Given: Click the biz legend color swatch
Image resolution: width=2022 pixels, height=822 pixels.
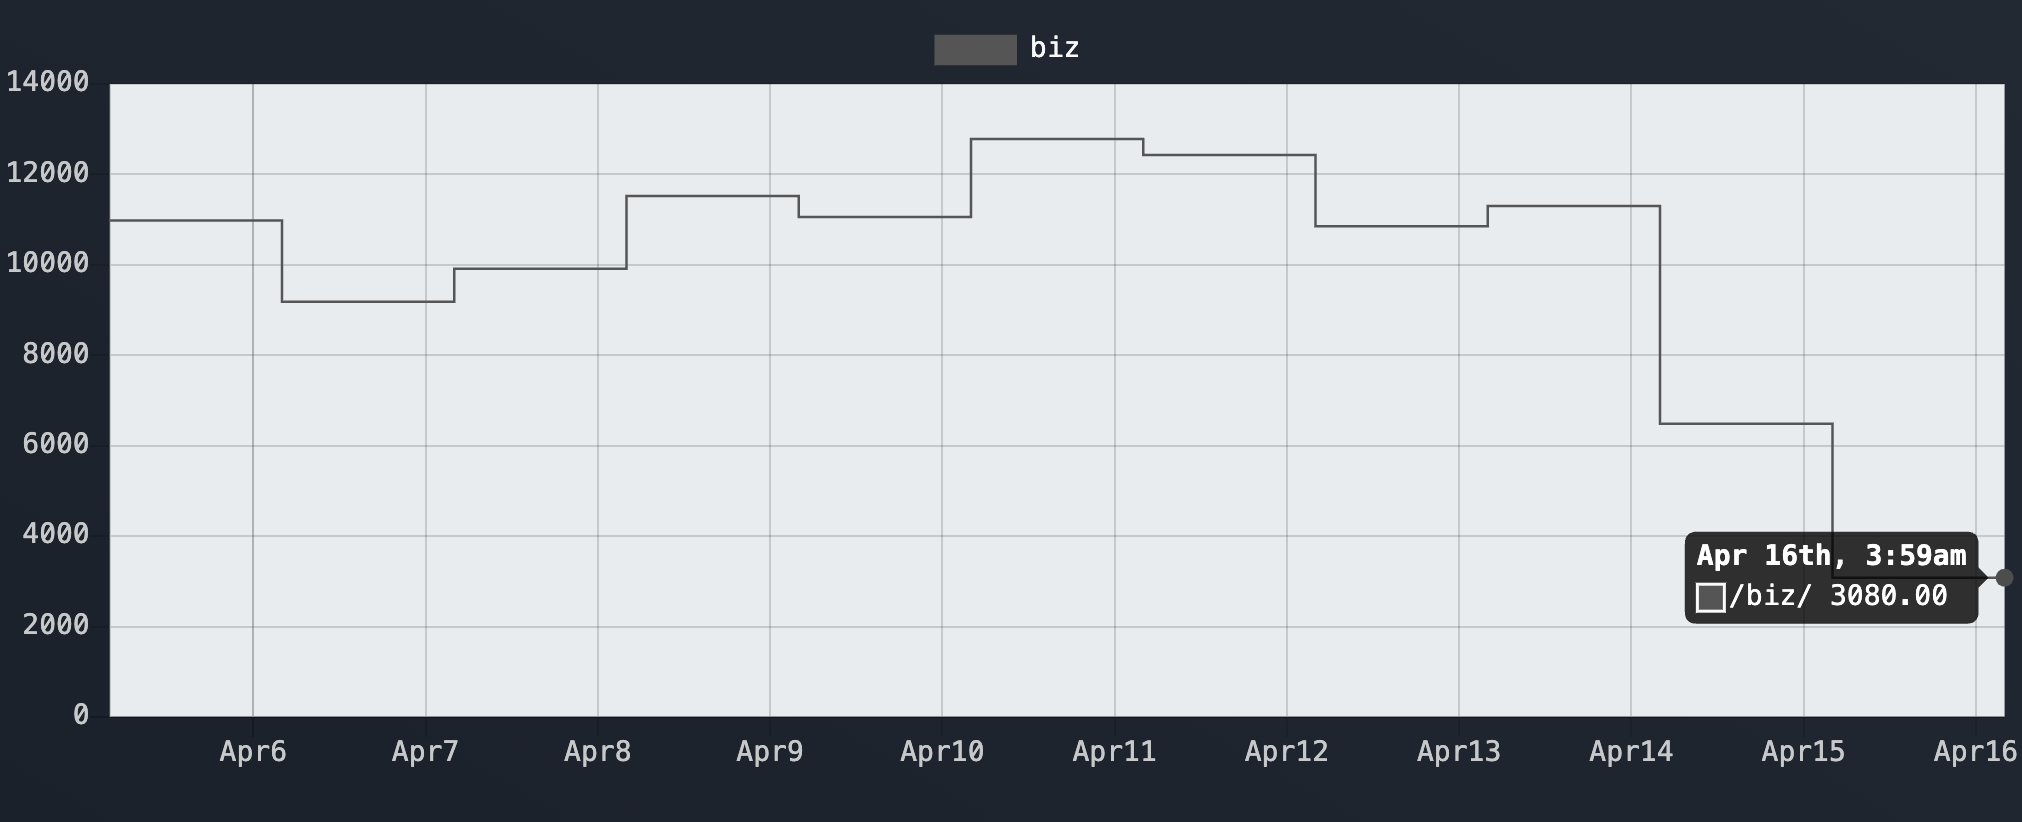Looking at the screenshot, I should tap(975, 49).
